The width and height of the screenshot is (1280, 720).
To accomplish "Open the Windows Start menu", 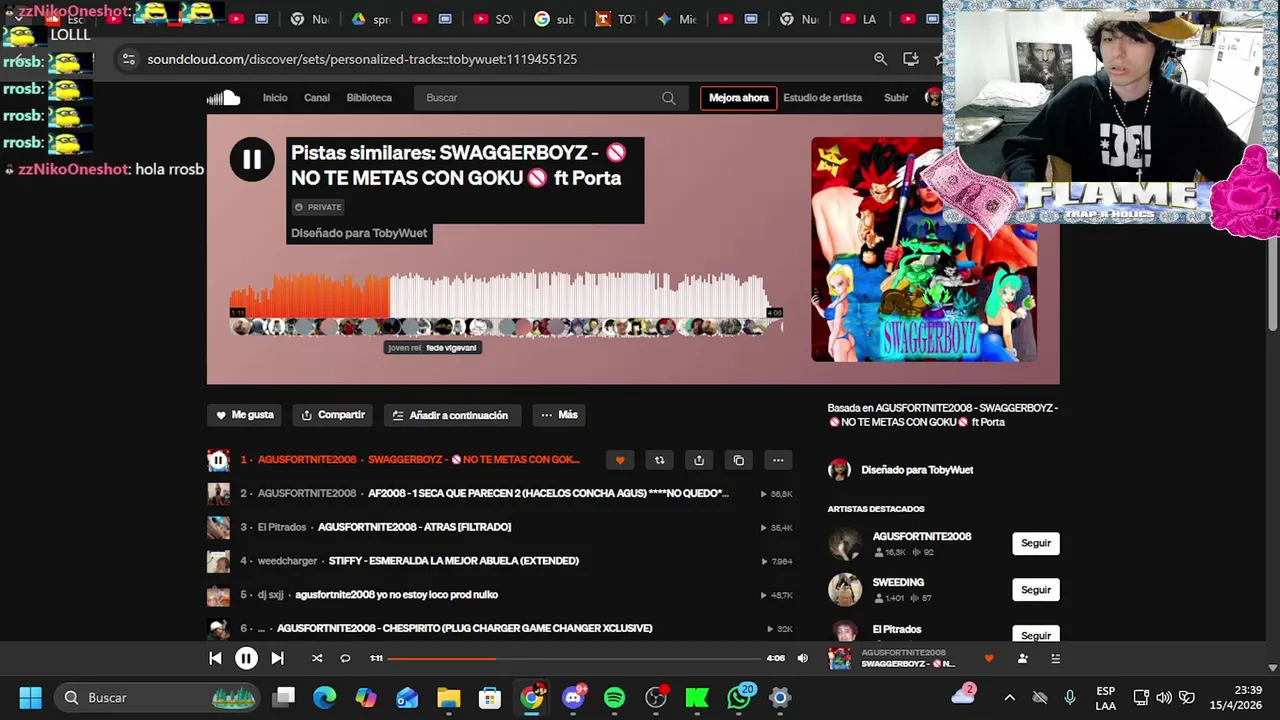I will (30, 697).
